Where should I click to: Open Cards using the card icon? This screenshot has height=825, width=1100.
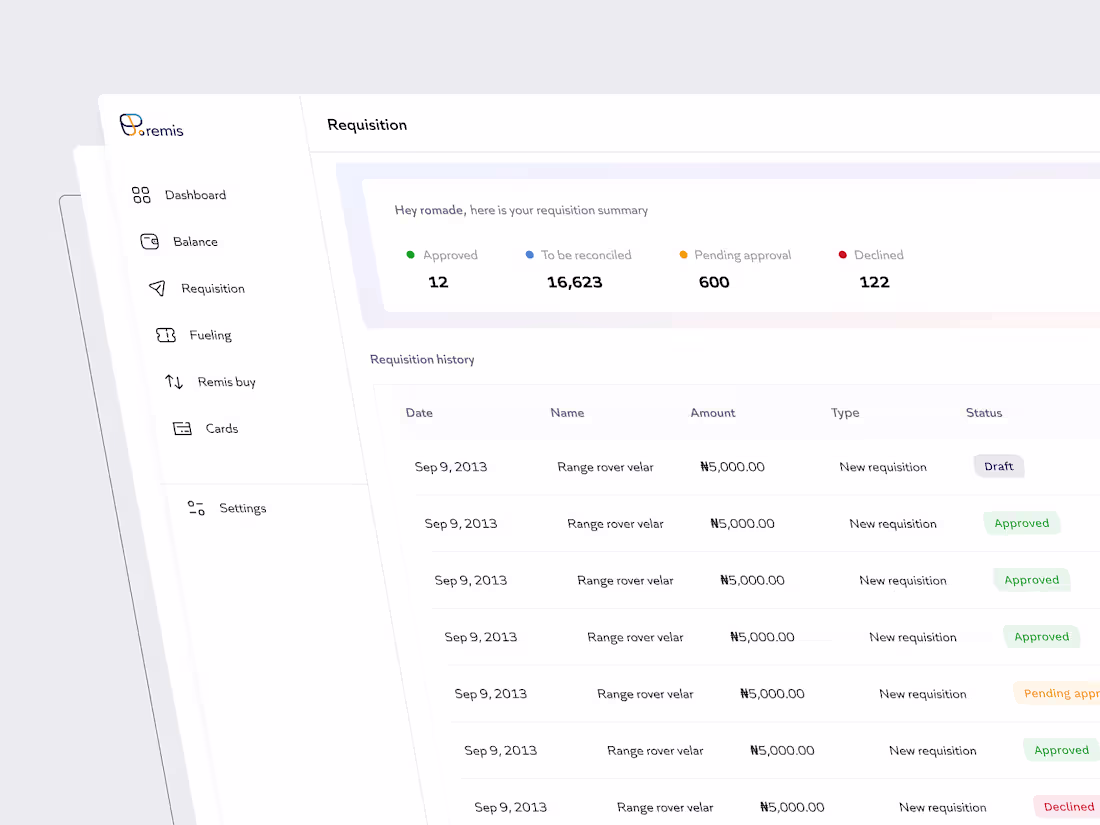[x=182, y=428]
